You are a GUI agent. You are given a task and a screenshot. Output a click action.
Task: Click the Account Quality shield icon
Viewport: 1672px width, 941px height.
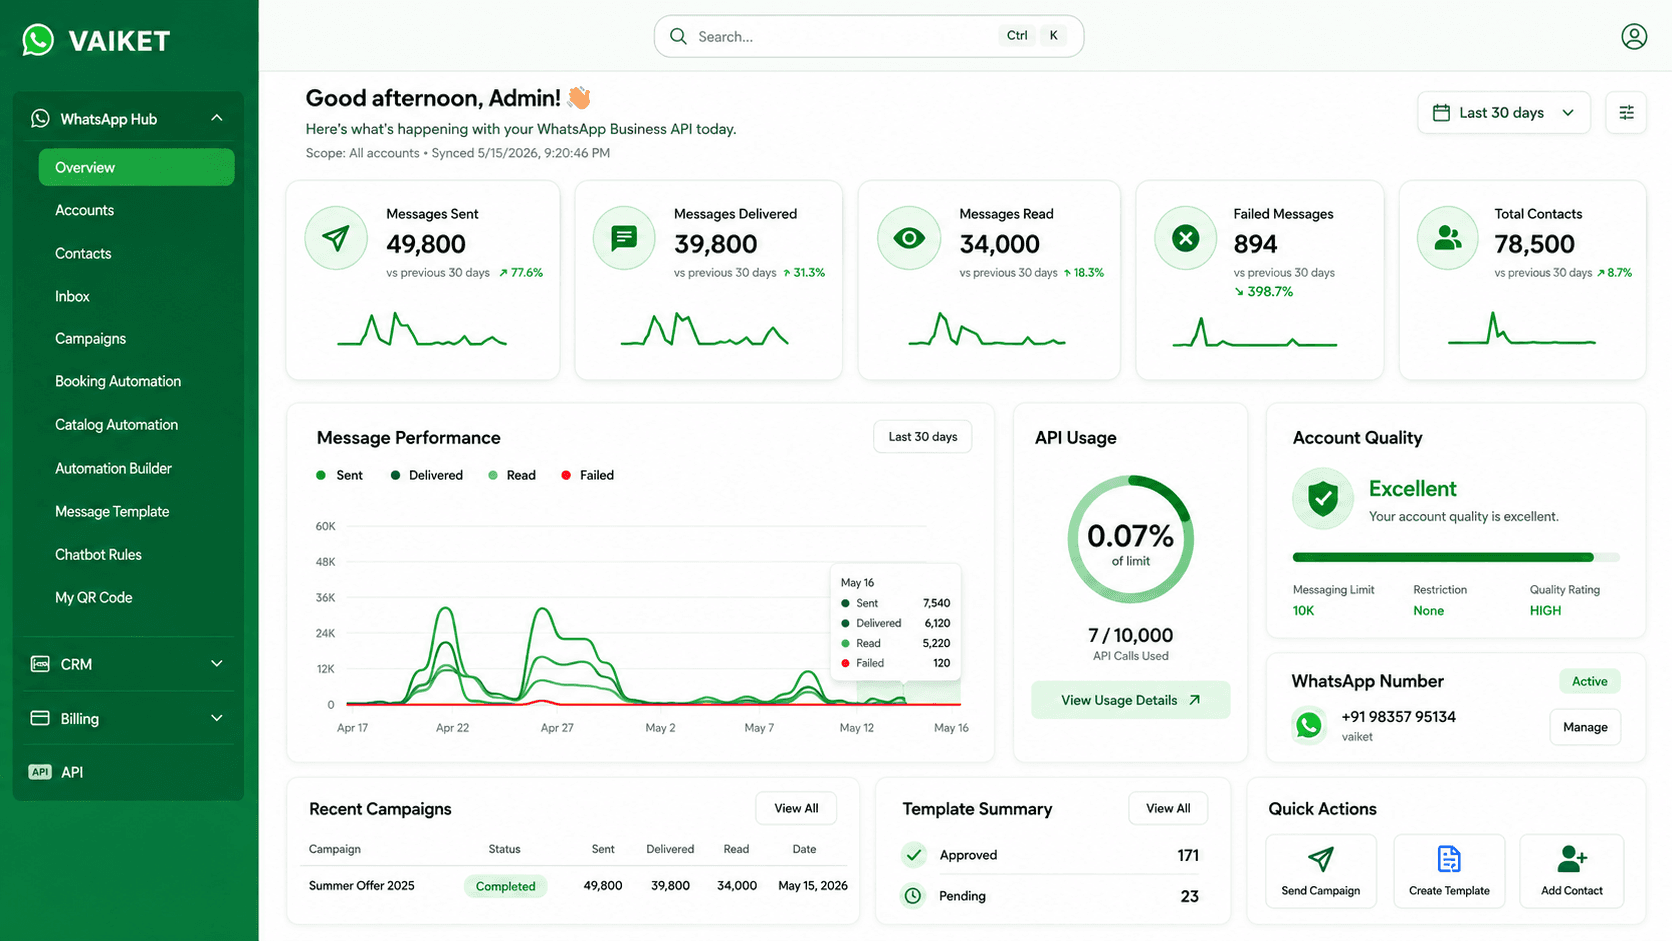click(x=1323, y=498)
